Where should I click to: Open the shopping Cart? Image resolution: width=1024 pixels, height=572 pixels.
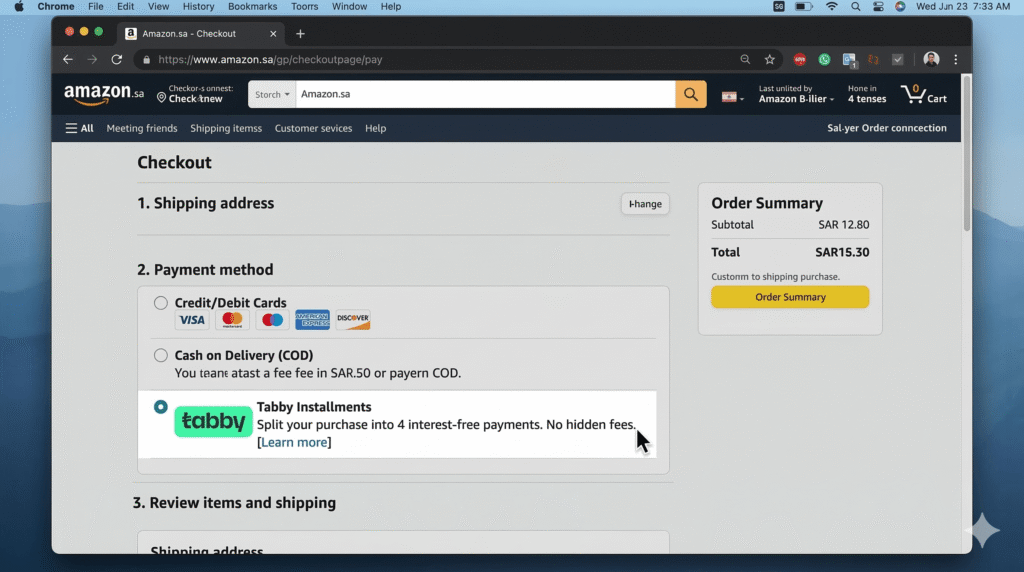click(923, 95)
